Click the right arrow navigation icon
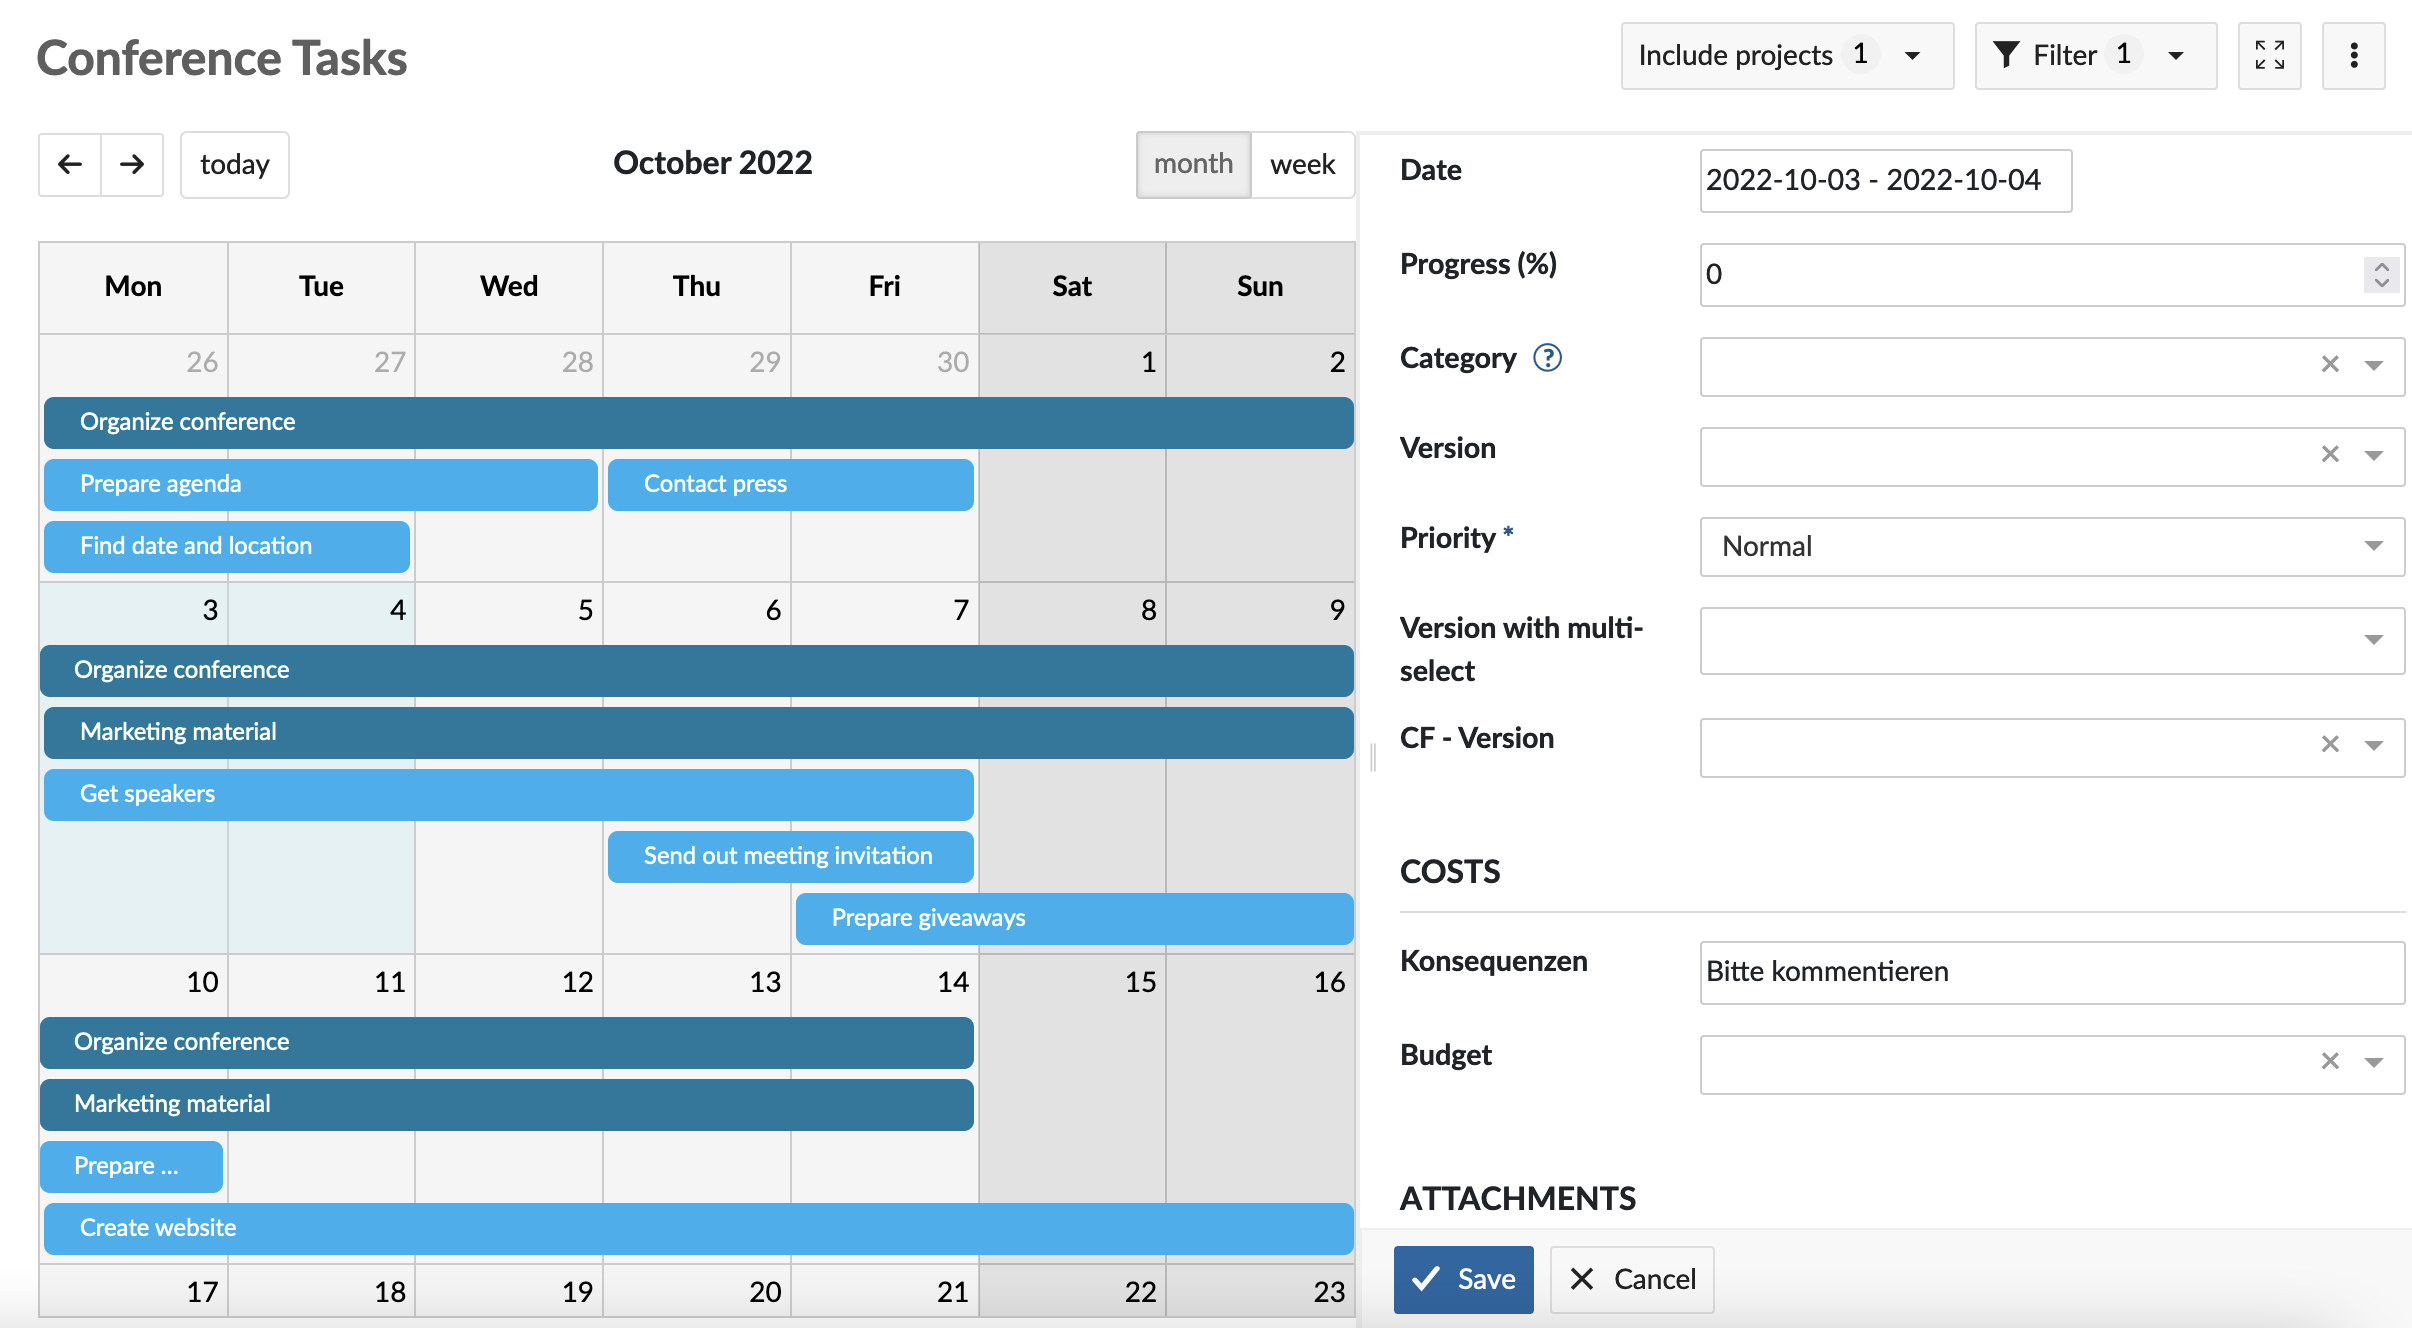The width and height of the screenshot is (2412, 1328). (x=129, y=164)
